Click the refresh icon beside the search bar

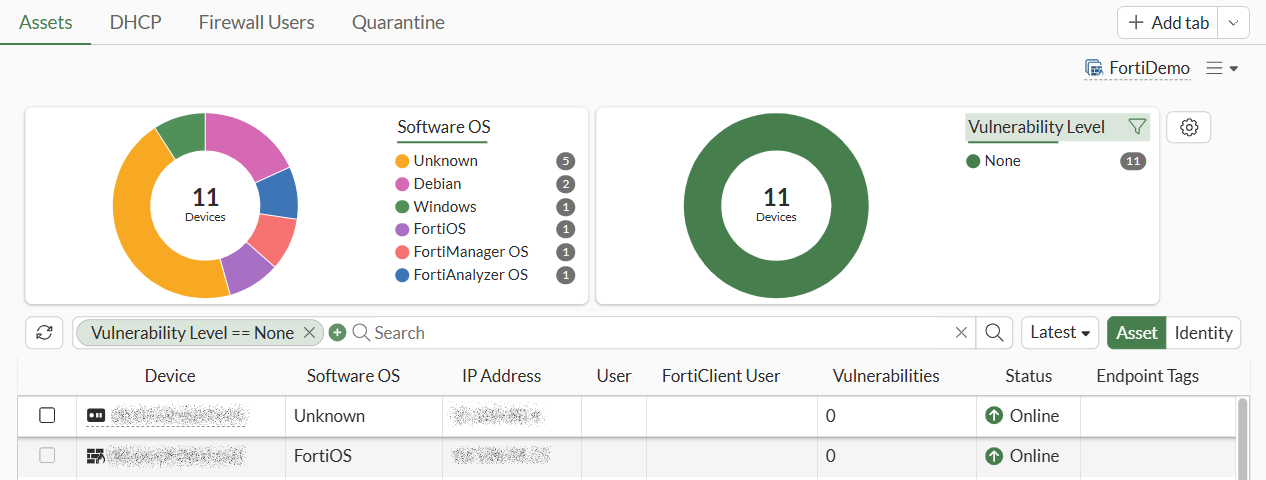point(44,333)
